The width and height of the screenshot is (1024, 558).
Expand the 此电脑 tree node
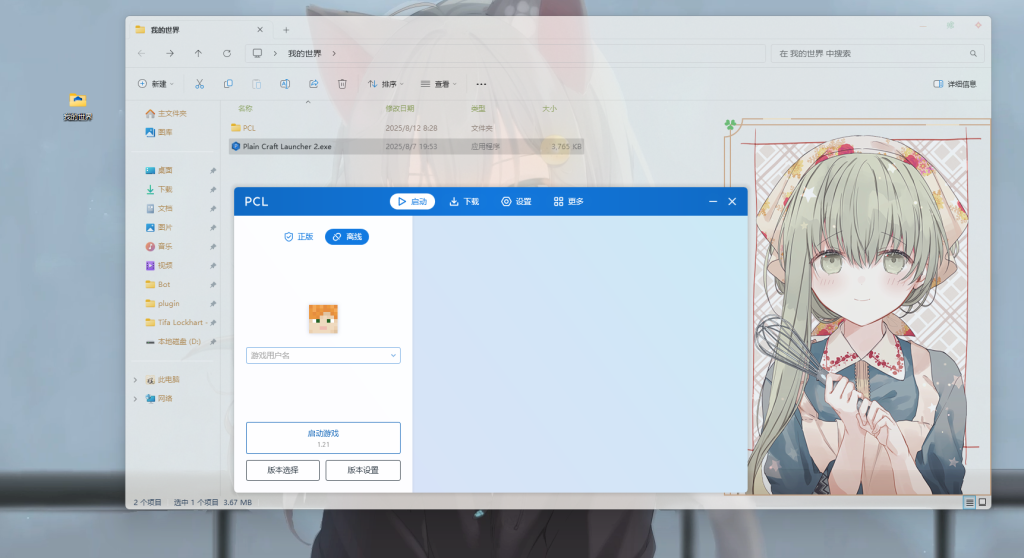[136, 380]
